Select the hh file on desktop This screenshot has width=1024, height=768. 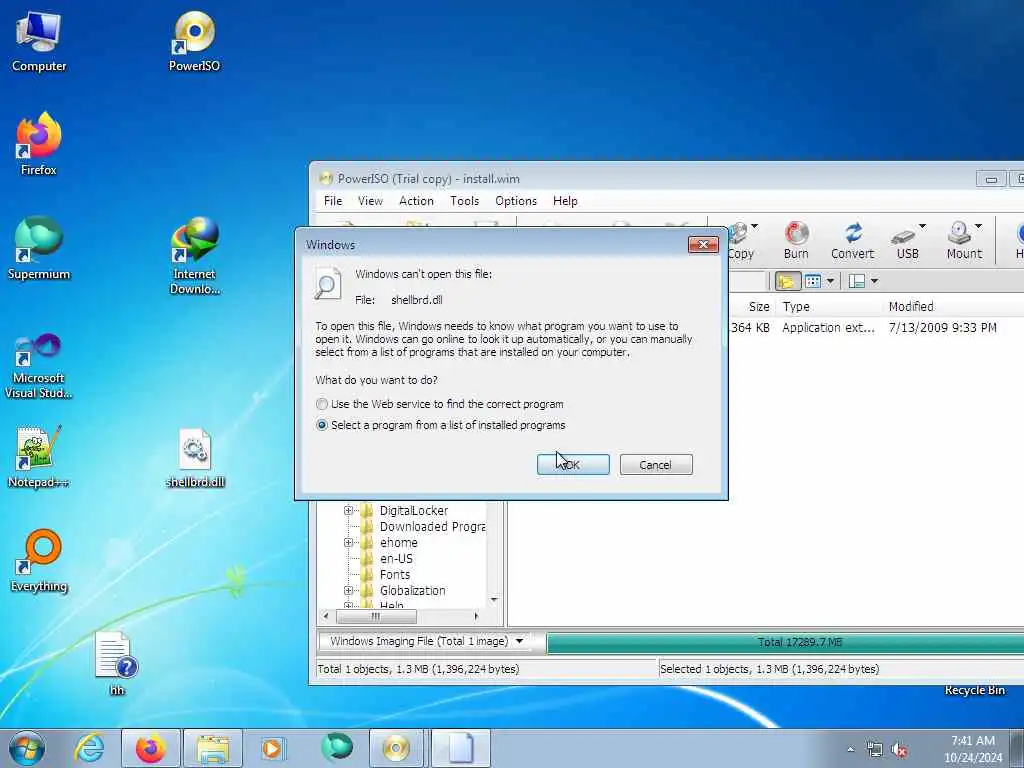pos(116,663)
